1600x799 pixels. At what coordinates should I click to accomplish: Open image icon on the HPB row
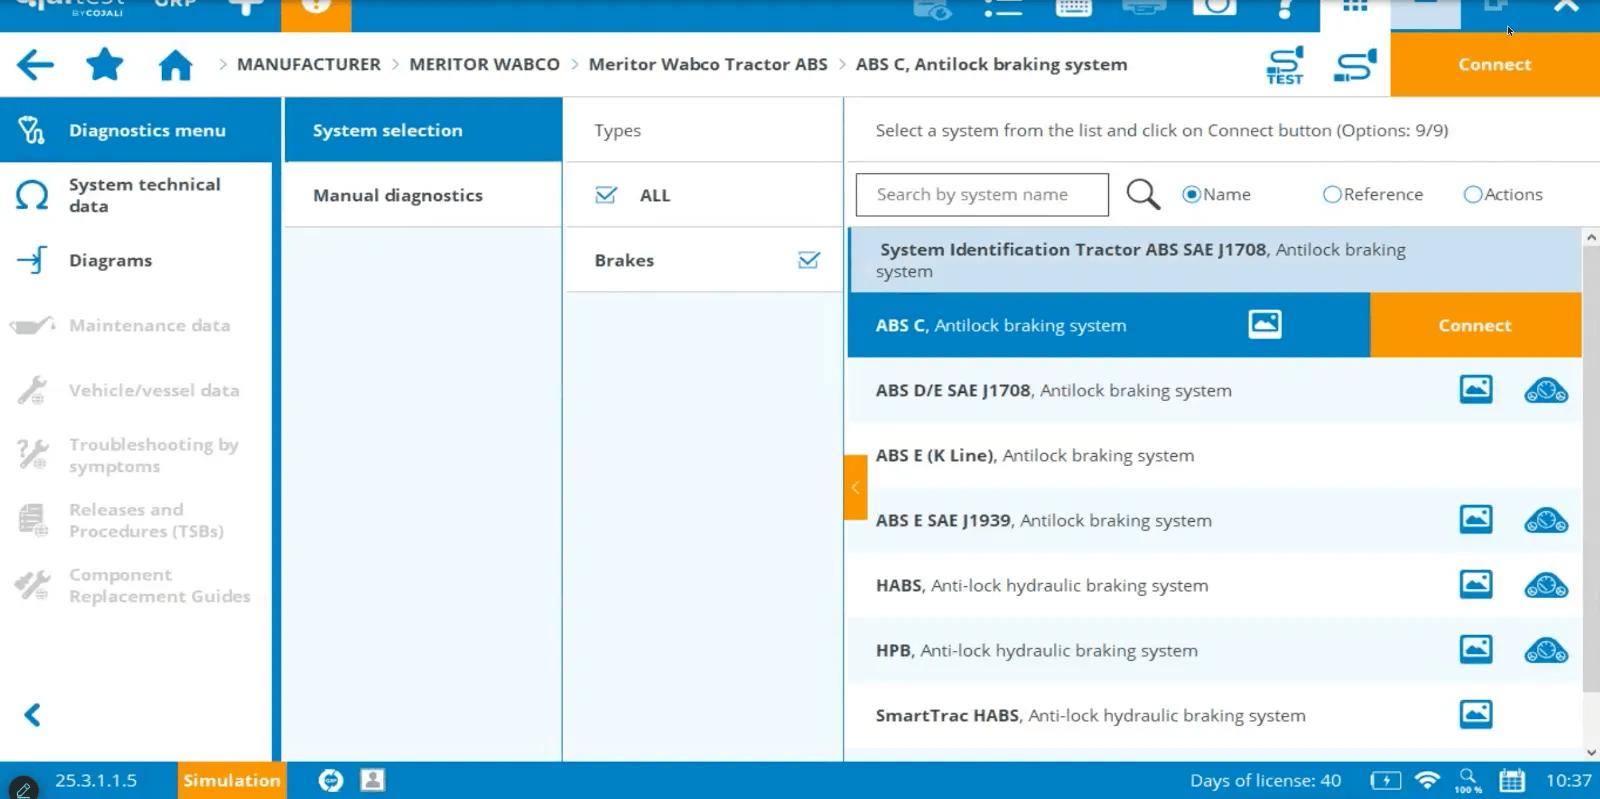pos(1476,649)
